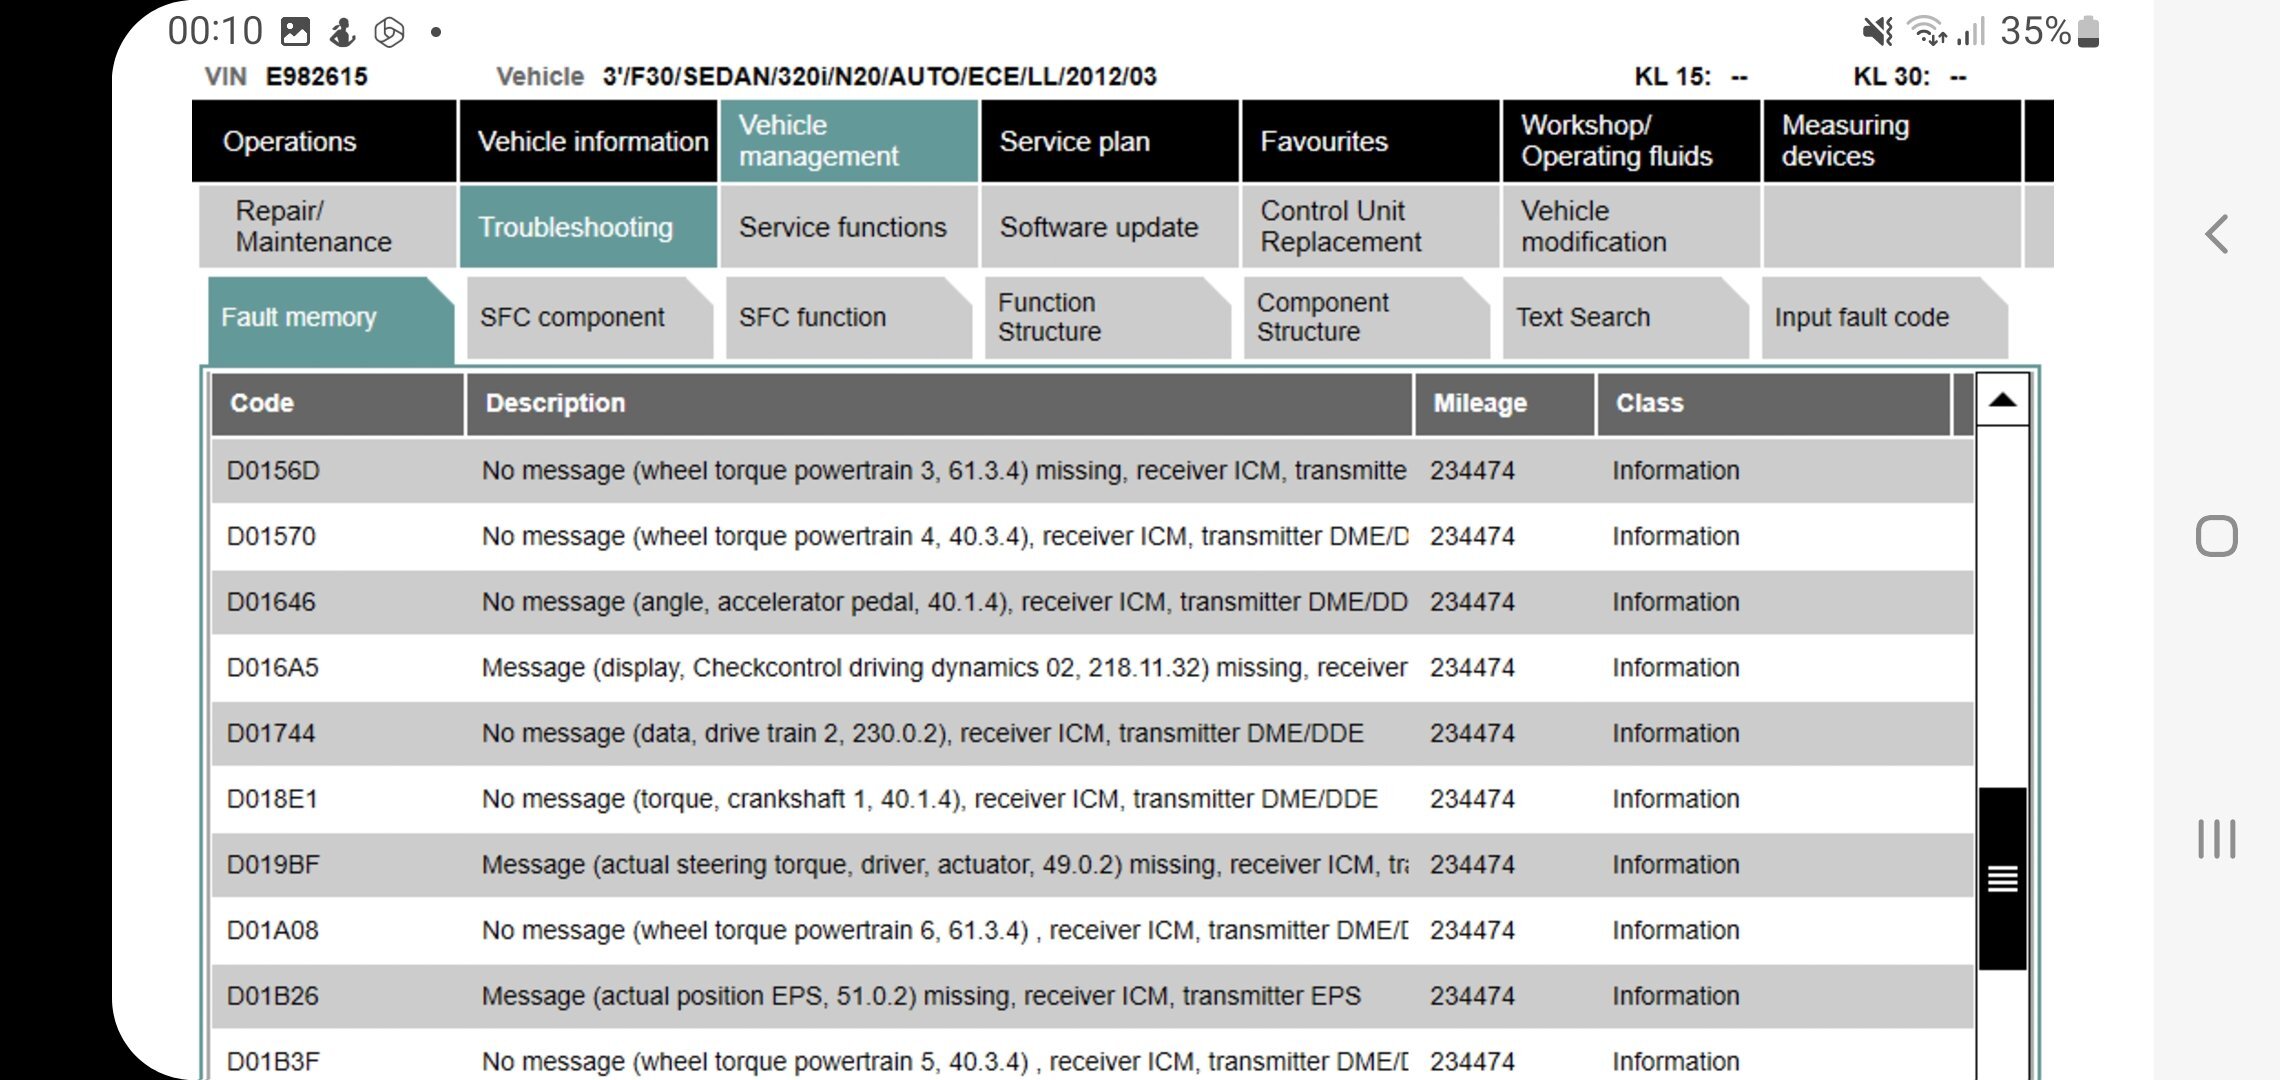Select the Troubleshooting submenu

pyautogui.click(x=588, y=227)
